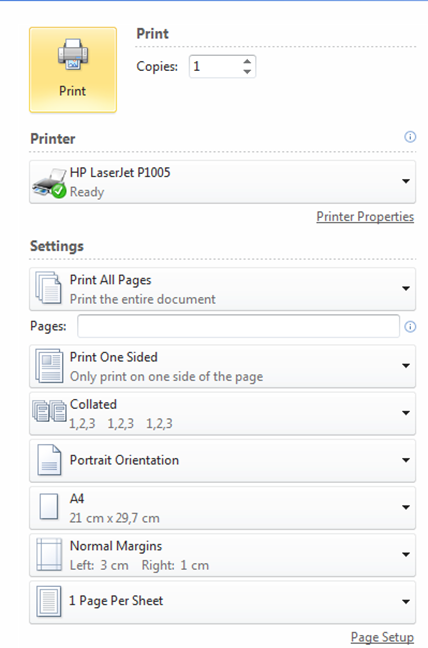Click the Portrait Orientation page icon
This screenshot has width=428, height=648.
click(x=49, y=460)
